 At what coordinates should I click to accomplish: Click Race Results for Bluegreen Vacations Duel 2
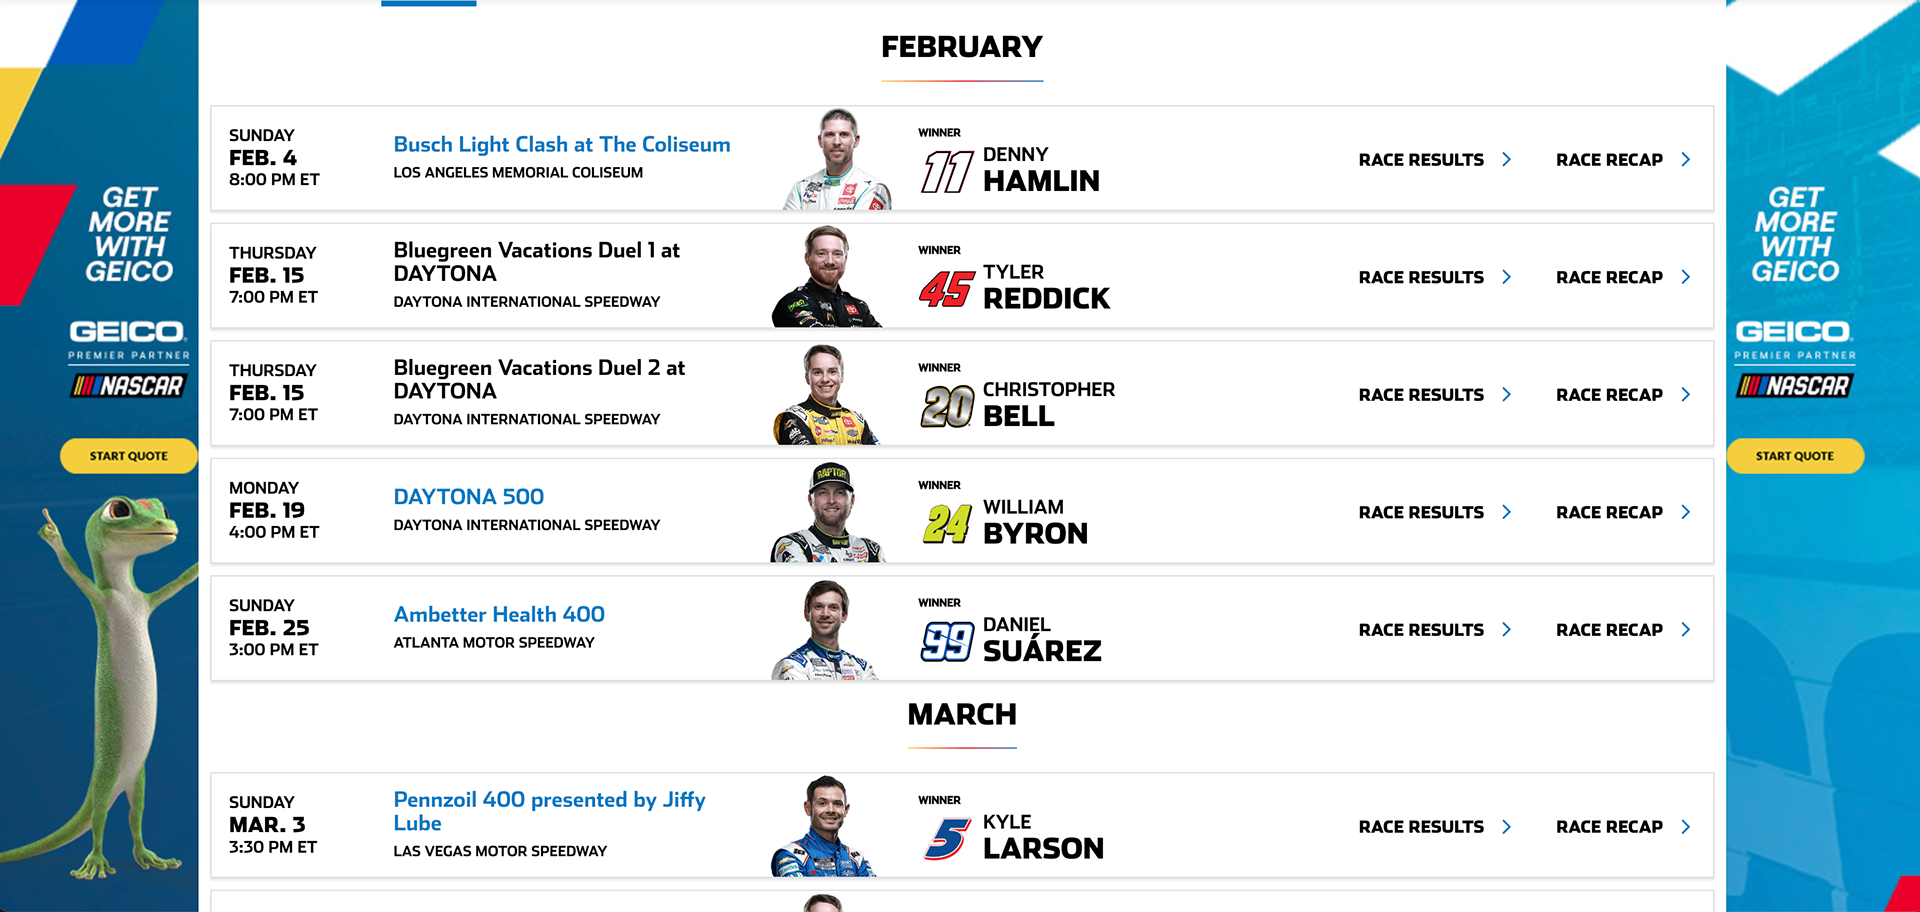click(x=1421, y=395)
